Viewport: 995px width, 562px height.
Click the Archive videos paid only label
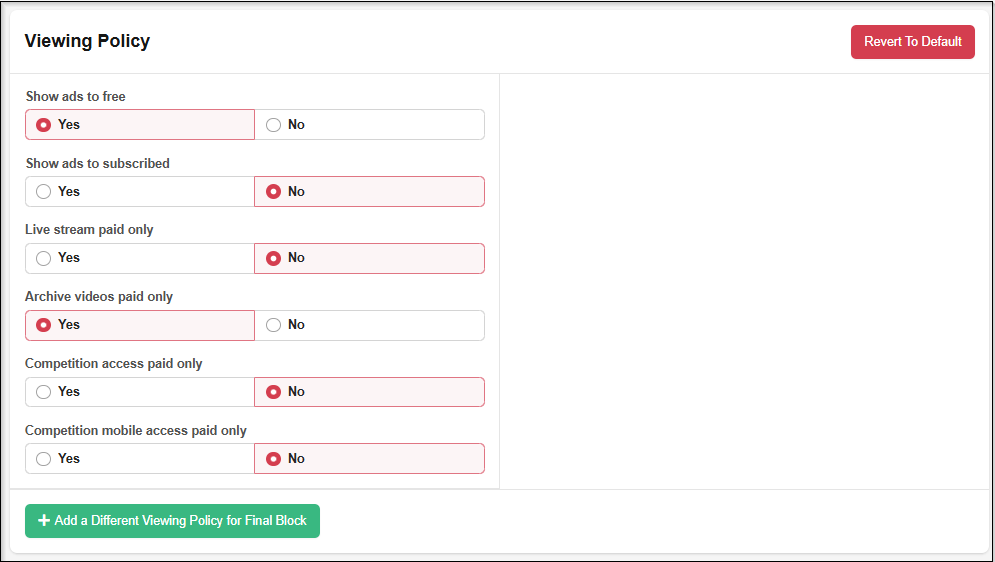(x=99, y=297)
